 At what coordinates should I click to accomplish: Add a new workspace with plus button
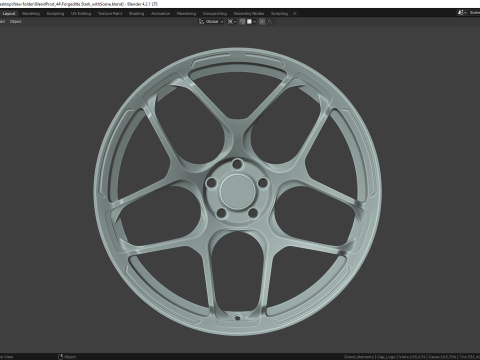[x=295, y=14]
